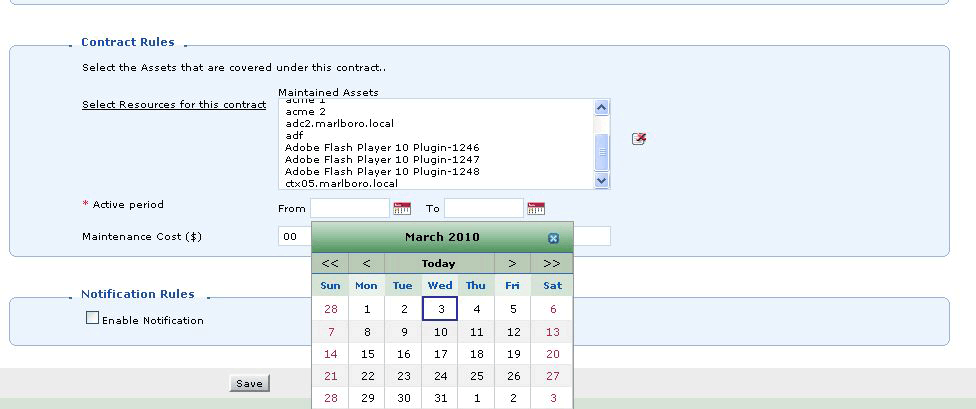The image size is (976, 409).
Task: Click the To date input field
Action: [484, 208]
